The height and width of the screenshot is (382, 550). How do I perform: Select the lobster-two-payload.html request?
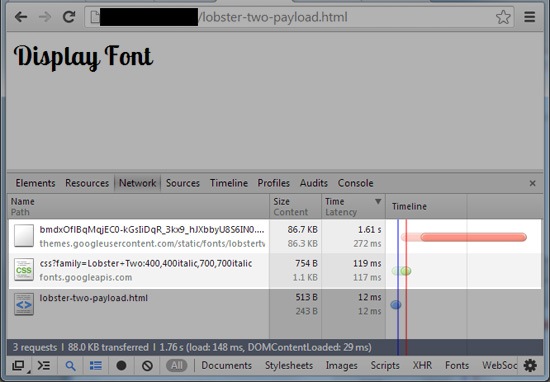[275, 305]
